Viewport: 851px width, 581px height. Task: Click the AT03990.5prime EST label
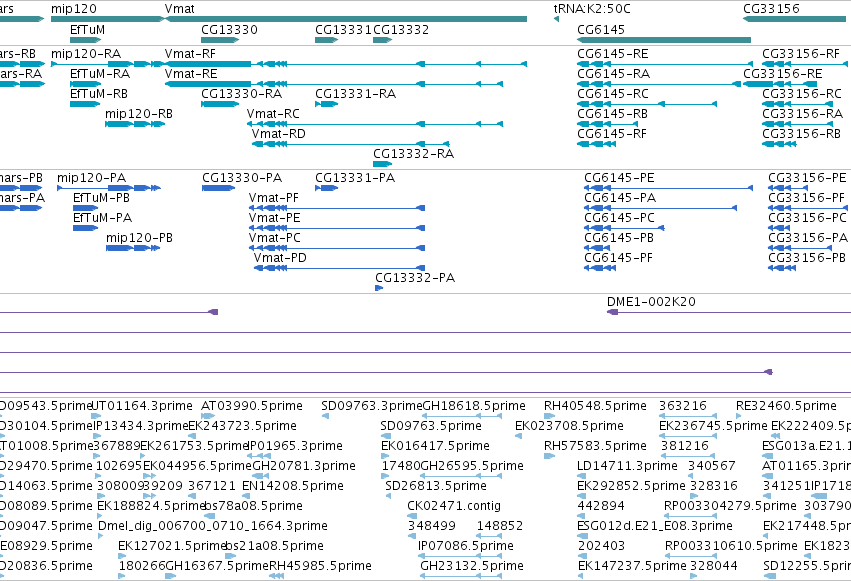(x=252, y=406)
